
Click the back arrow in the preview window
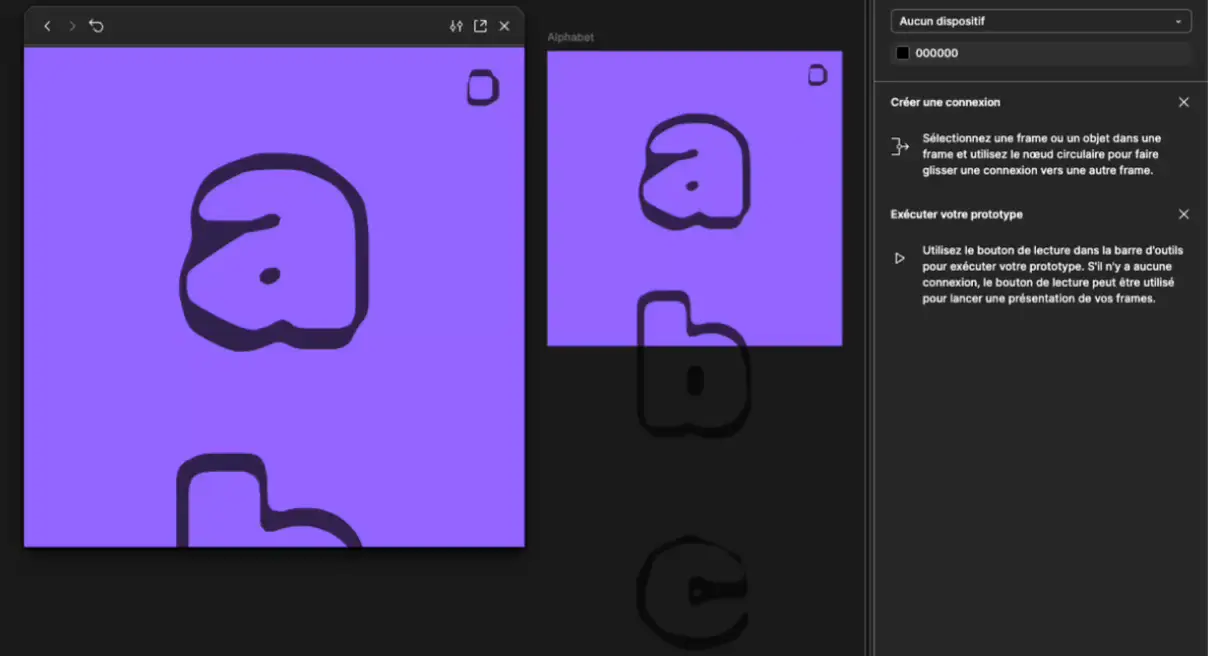click(47, 26)
